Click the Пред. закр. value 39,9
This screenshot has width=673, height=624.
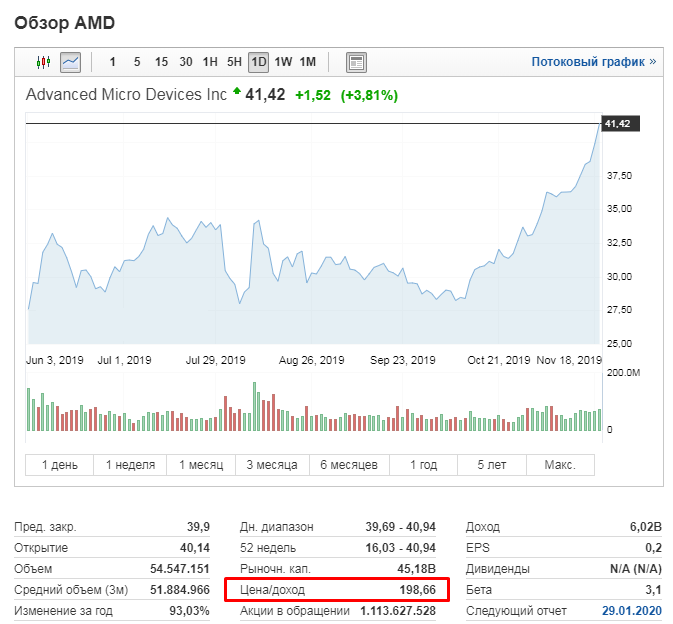[x=198, y=527]
